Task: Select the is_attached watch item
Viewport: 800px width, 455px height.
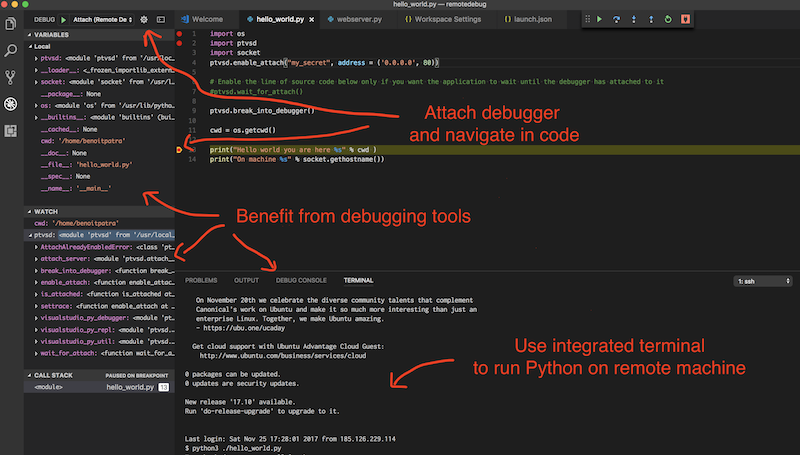Action: pyautogui.click(x=99, y=294)
